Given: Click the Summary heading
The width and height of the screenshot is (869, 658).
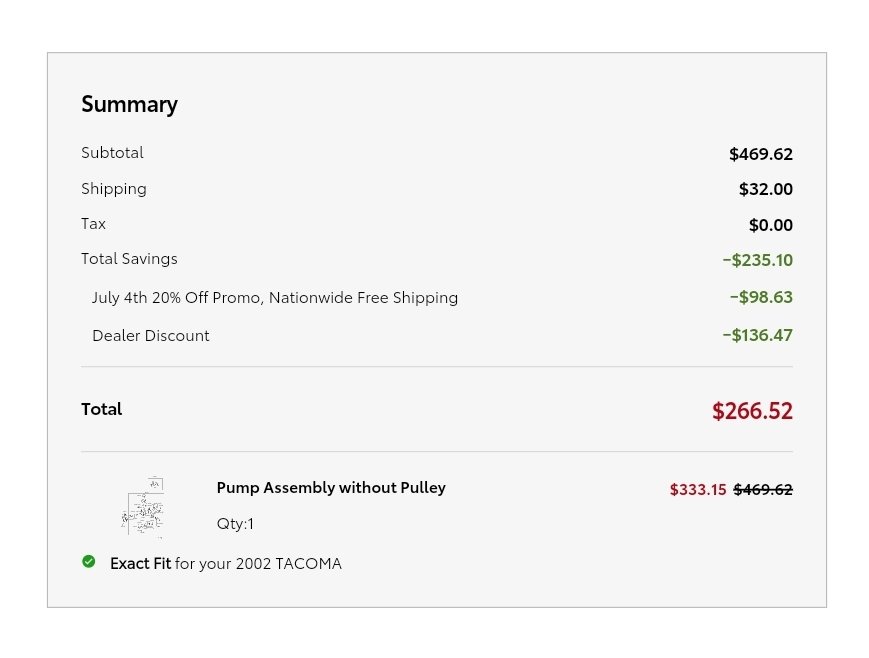Looking at the screenshot, I should (x=129, y=104).
